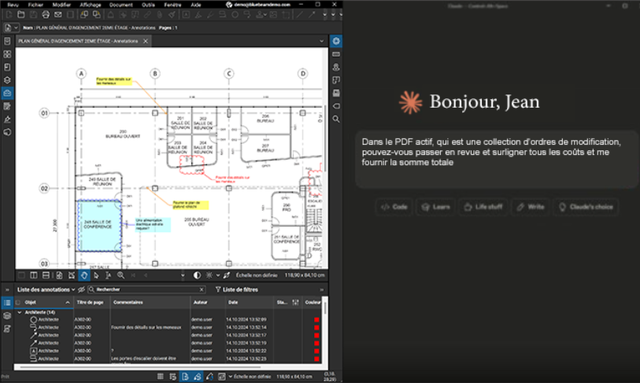This screenshot has width=640, height=383.
Task: Click the annotations list horizontal scrollbar
Action: tap(140, 367)
